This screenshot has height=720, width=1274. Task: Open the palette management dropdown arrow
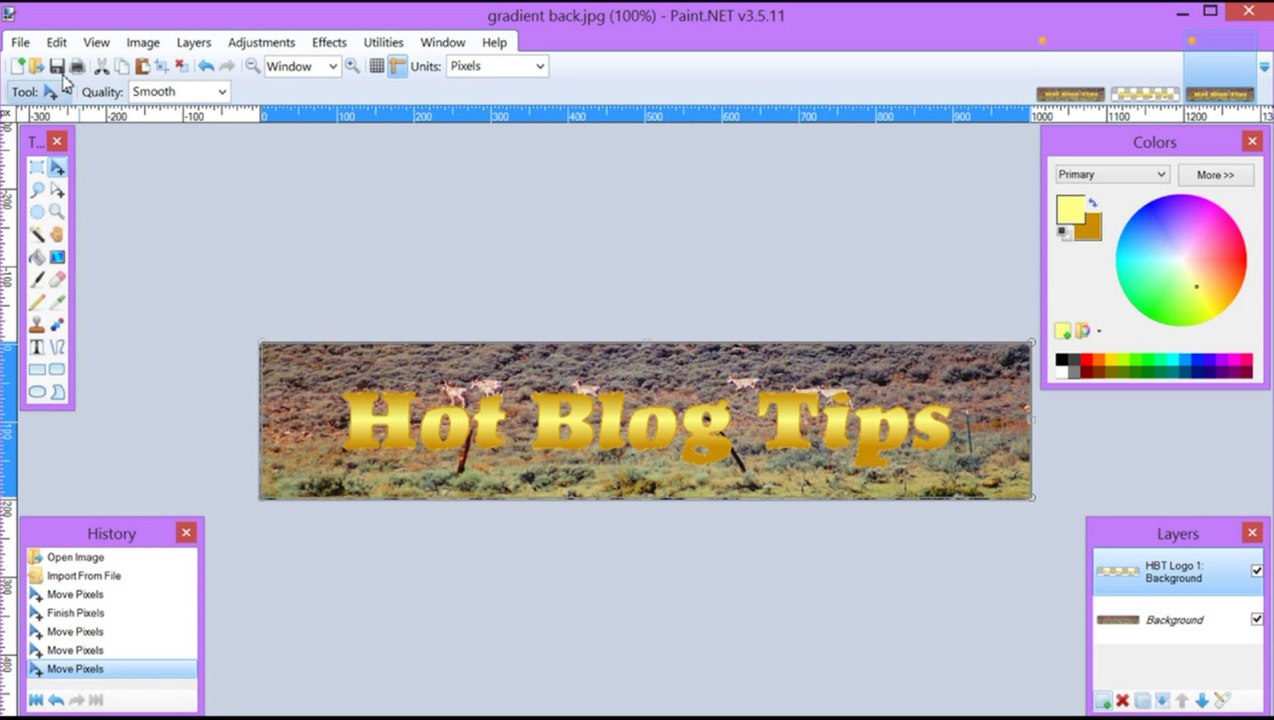1099,331
